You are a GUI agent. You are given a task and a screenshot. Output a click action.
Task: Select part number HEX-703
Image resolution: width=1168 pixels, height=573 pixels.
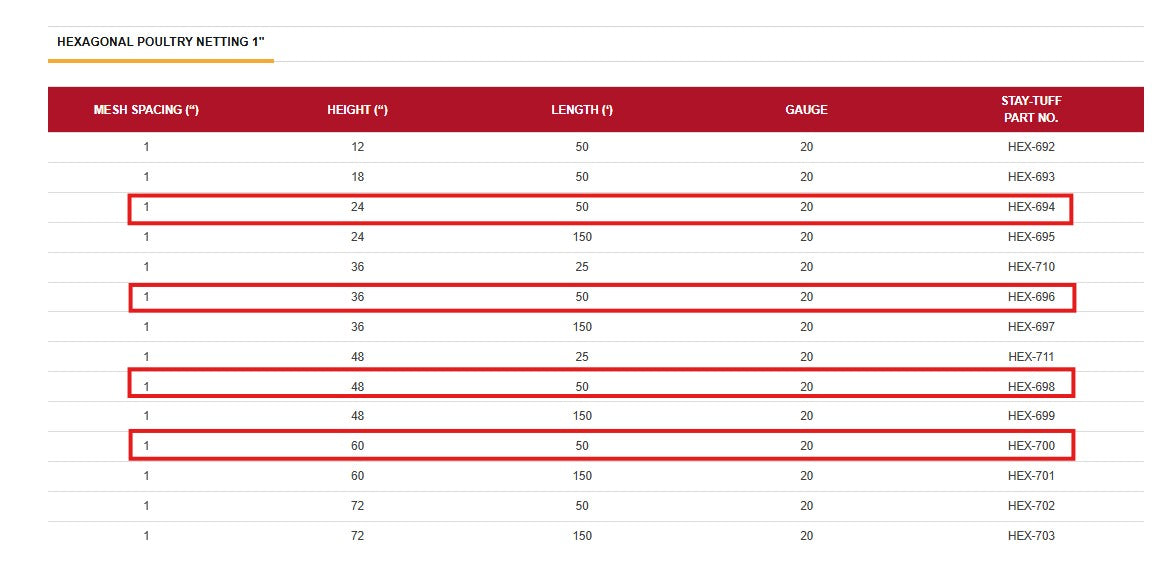pyautogui.click(x=1031, y=536)
